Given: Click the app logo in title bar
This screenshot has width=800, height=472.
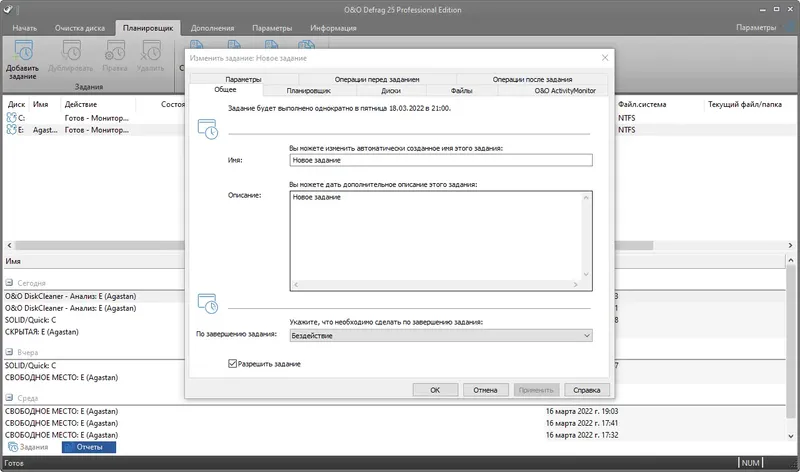Looking at the screenshot, I should tap(8, 9).
